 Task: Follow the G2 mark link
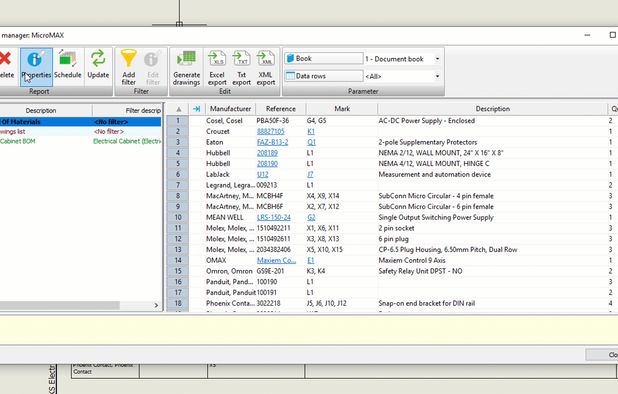[x=311, y=217]
